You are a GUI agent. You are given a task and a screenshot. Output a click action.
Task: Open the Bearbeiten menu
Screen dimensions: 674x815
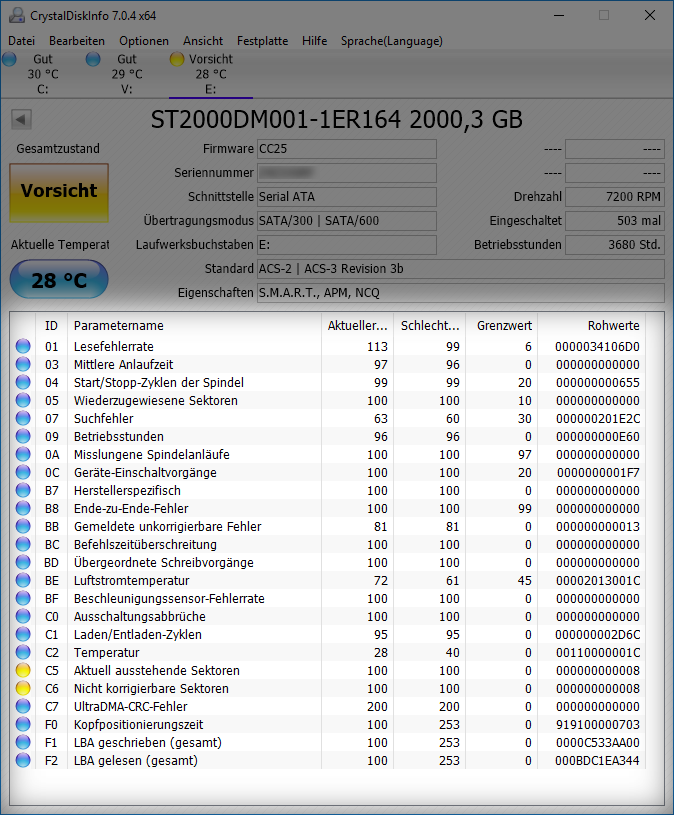77,41
